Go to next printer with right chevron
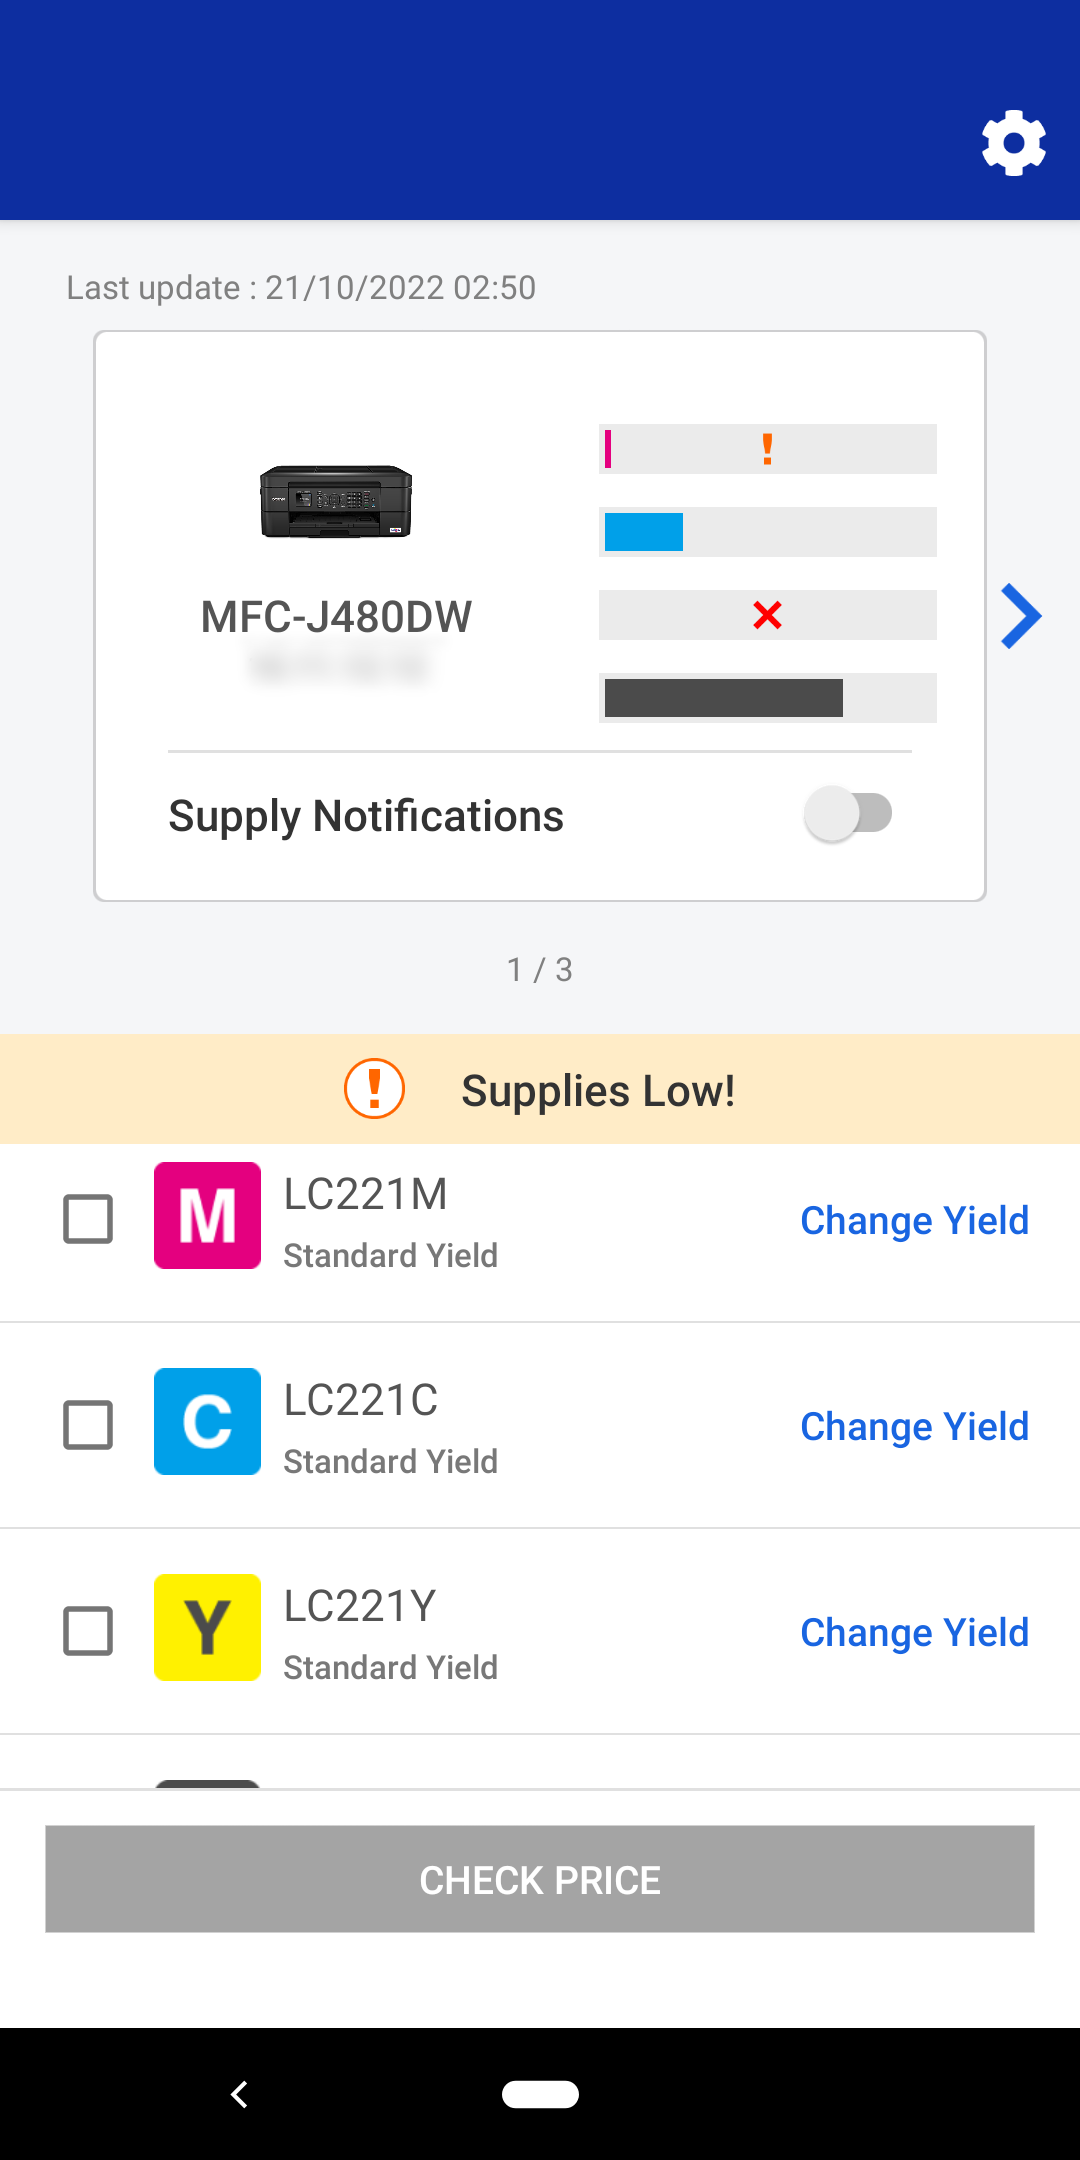This screenshot has width=1080, height=2160. point(1021,616)
